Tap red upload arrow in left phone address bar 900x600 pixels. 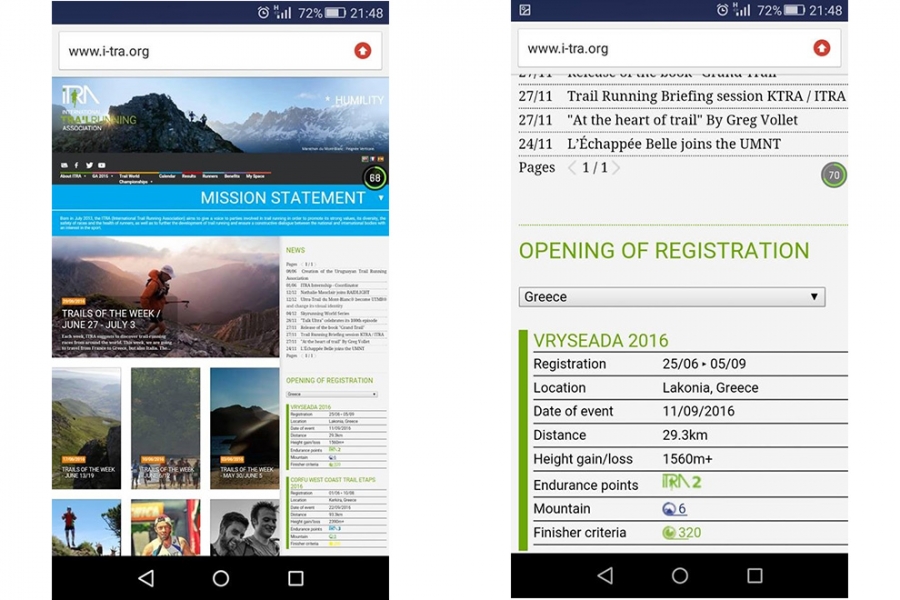click(362, 51)
